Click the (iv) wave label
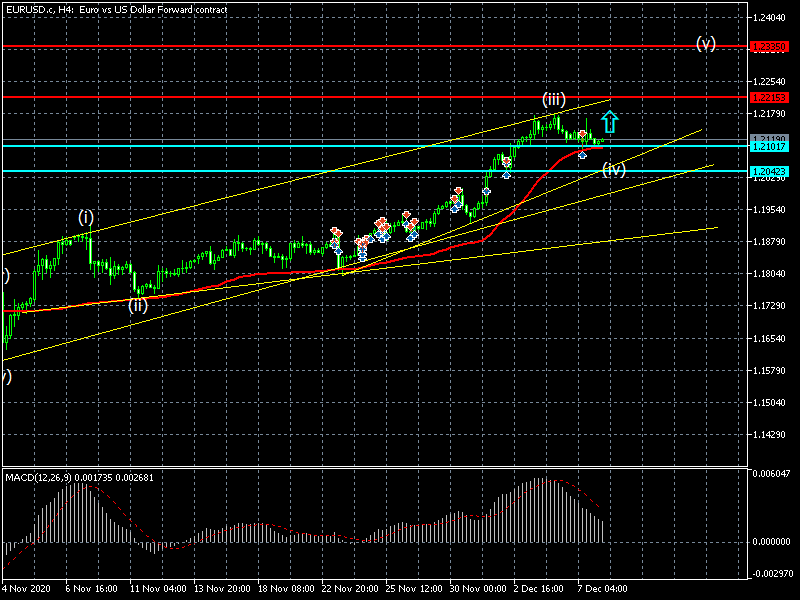Image resolution: width=800 pixels, height=600 pixels. click(x=614, y=169)
